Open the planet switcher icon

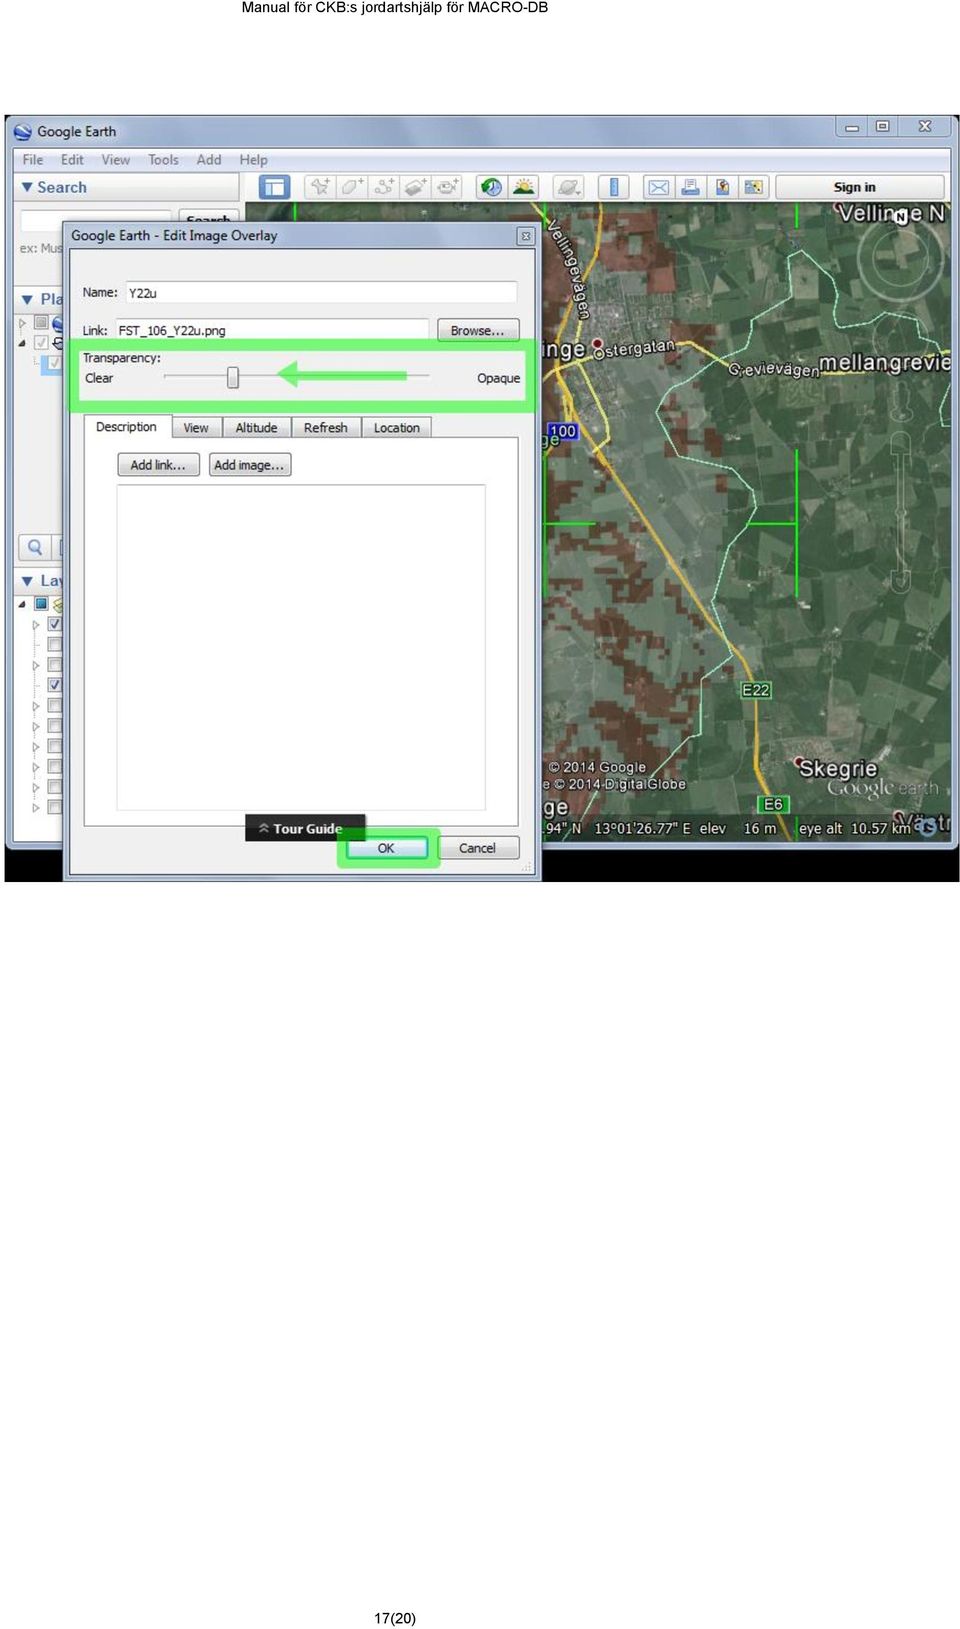point(568,187)
